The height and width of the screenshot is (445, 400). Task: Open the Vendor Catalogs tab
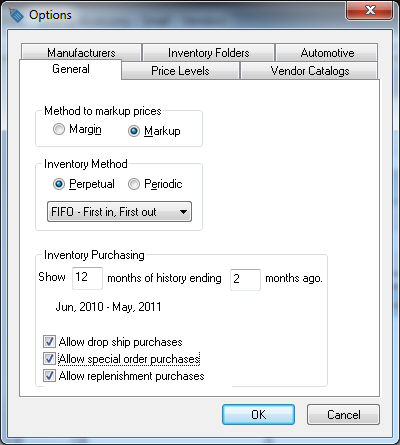(310, 71)
